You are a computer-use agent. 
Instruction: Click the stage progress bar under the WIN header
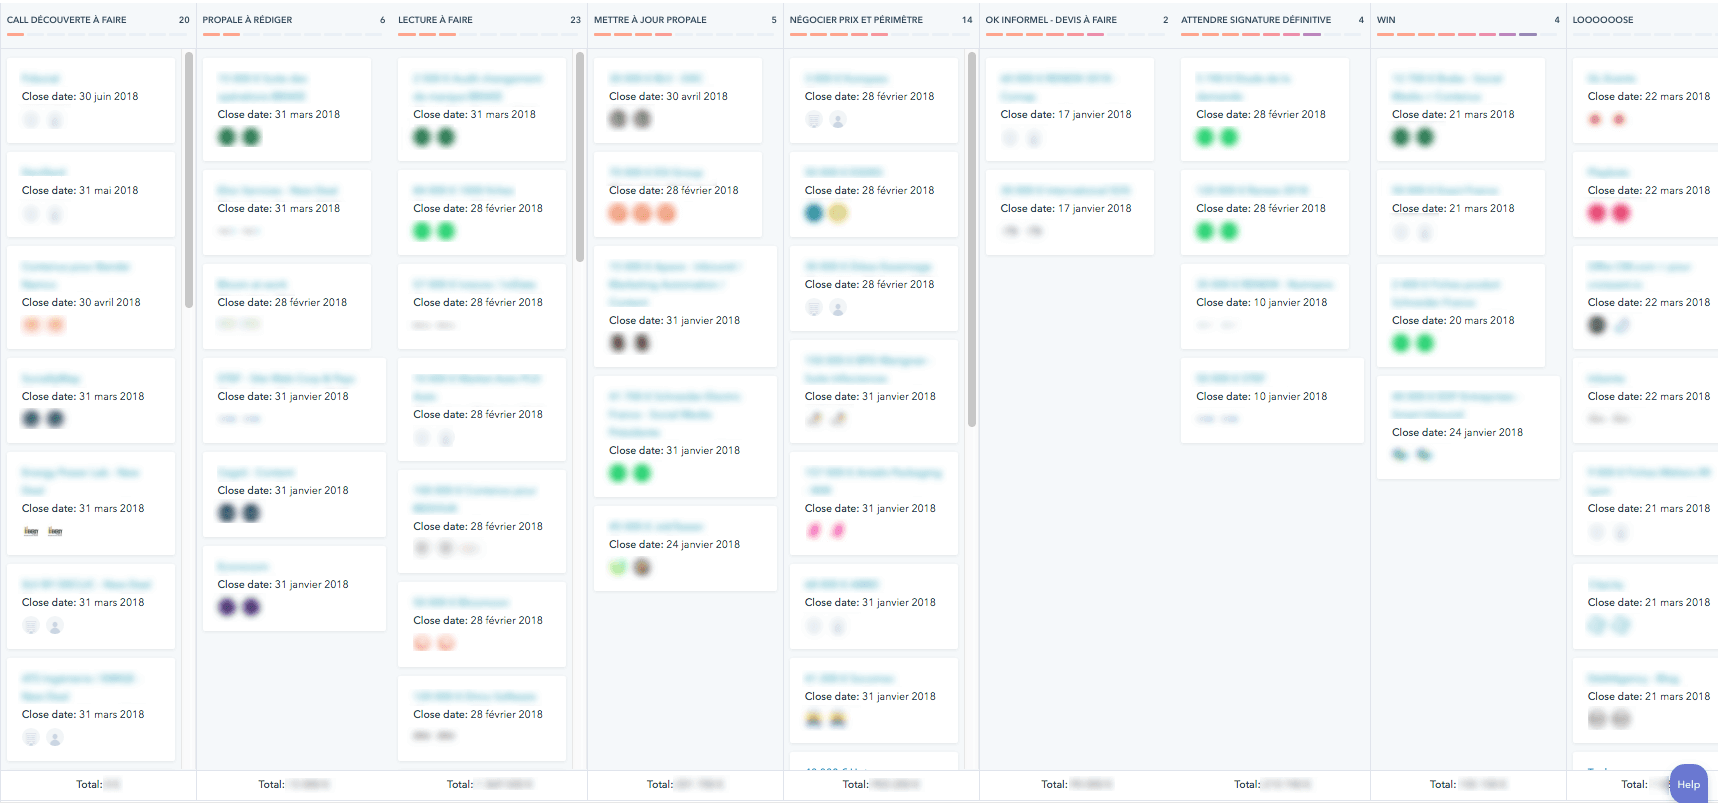click(x=1467, y=35)
